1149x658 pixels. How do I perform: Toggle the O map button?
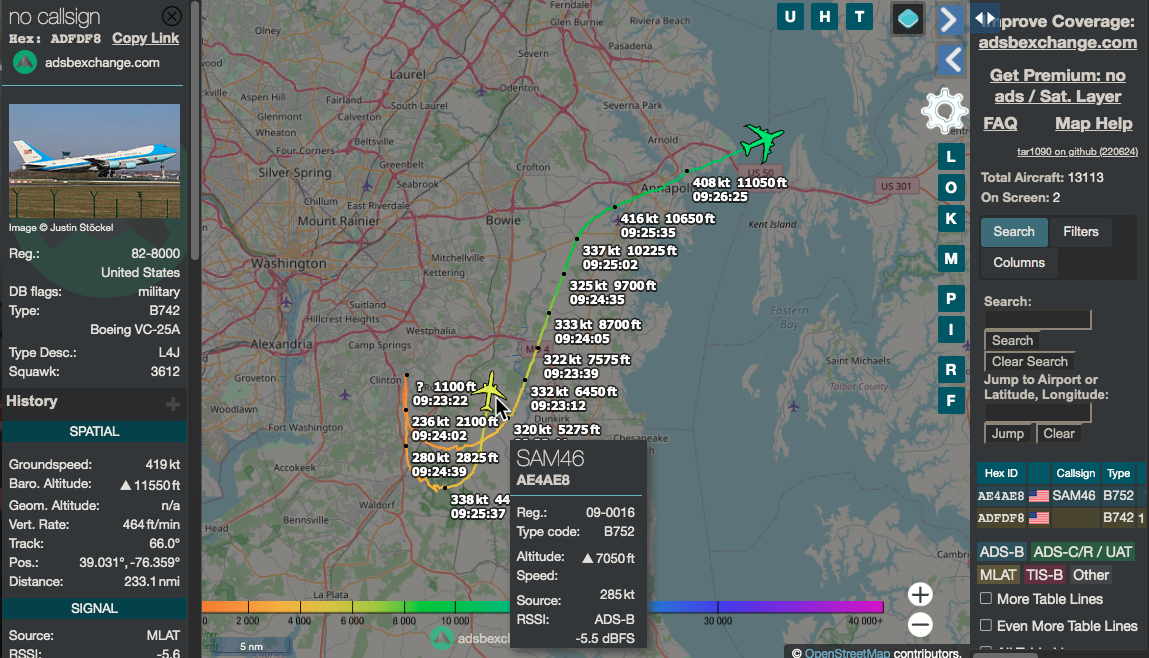[951, 188]
